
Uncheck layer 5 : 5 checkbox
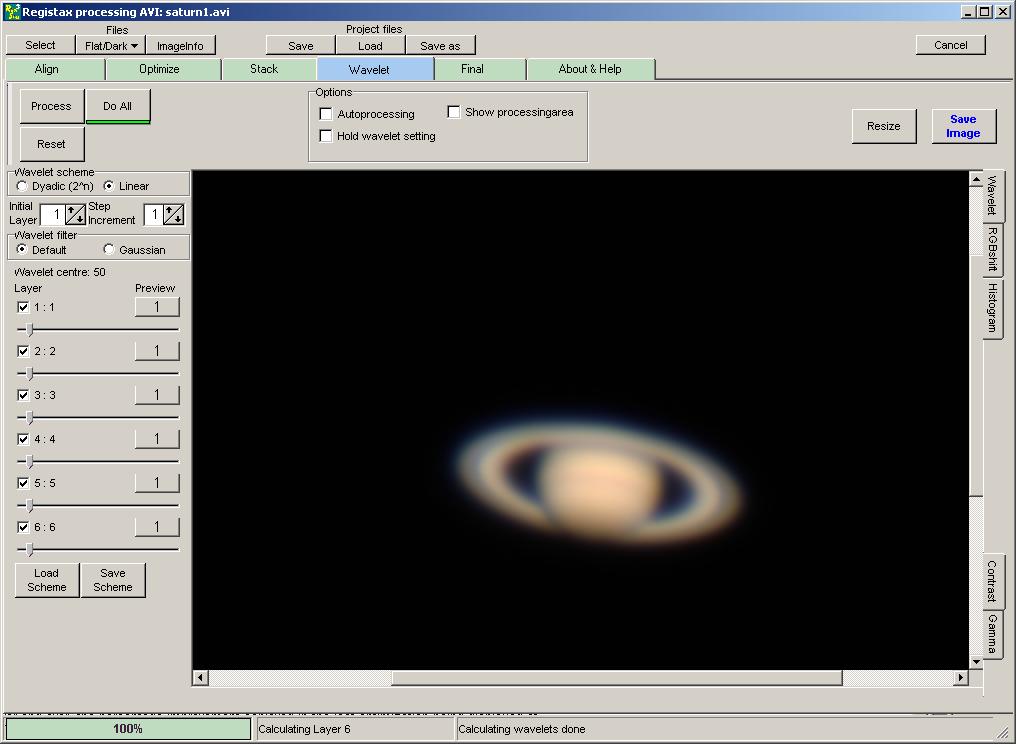pos(23,483)
